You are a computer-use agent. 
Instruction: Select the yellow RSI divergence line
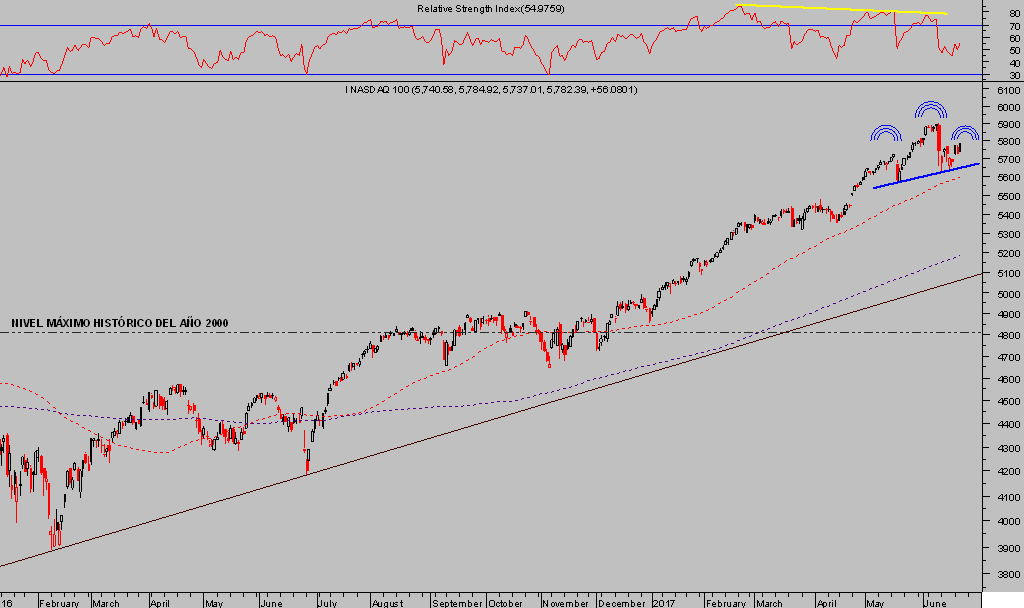(x=840, y=9)
